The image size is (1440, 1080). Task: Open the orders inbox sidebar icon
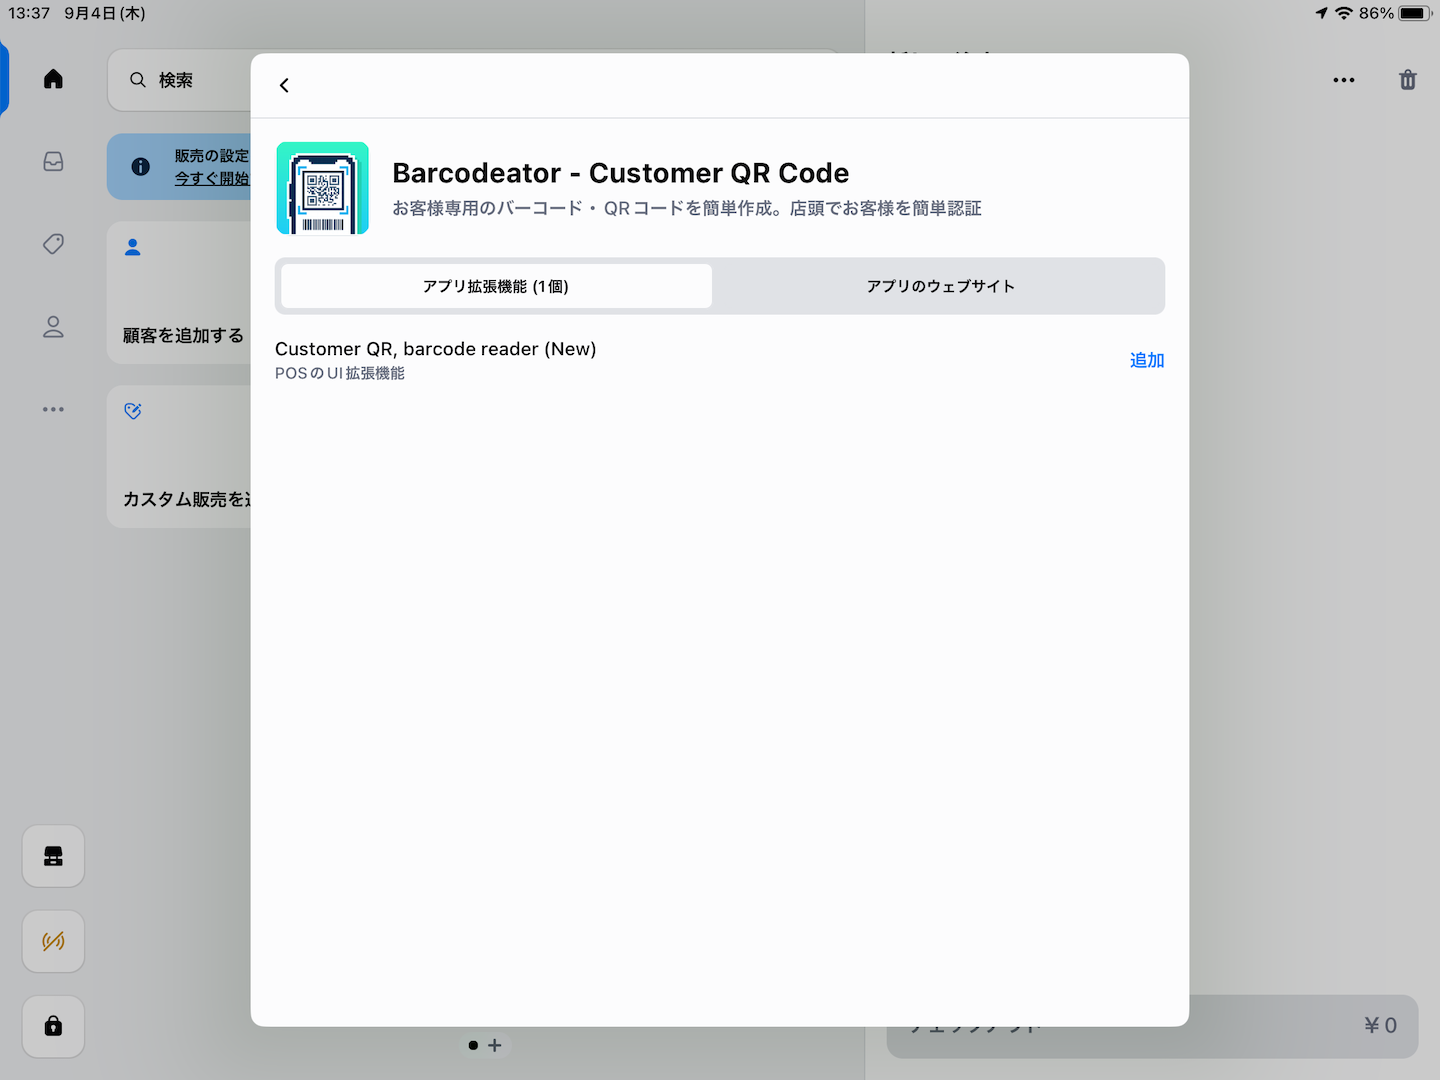[54, 162]
